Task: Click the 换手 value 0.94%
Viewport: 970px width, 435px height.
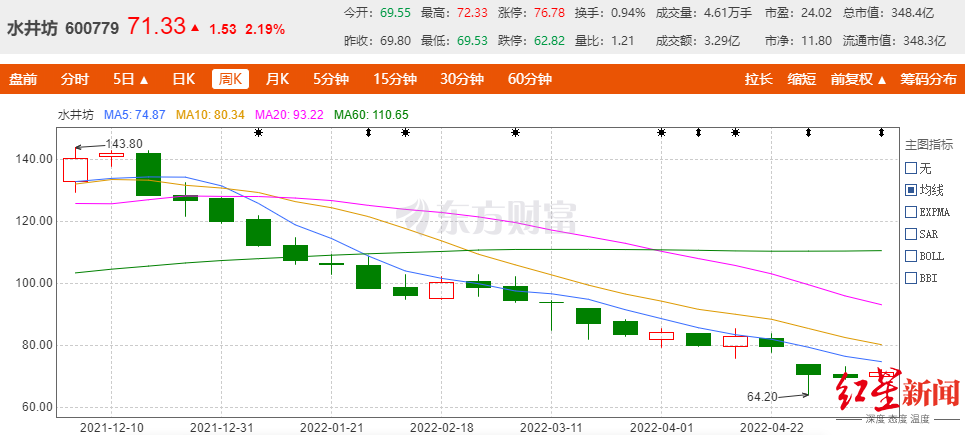Action: point(627,12)
